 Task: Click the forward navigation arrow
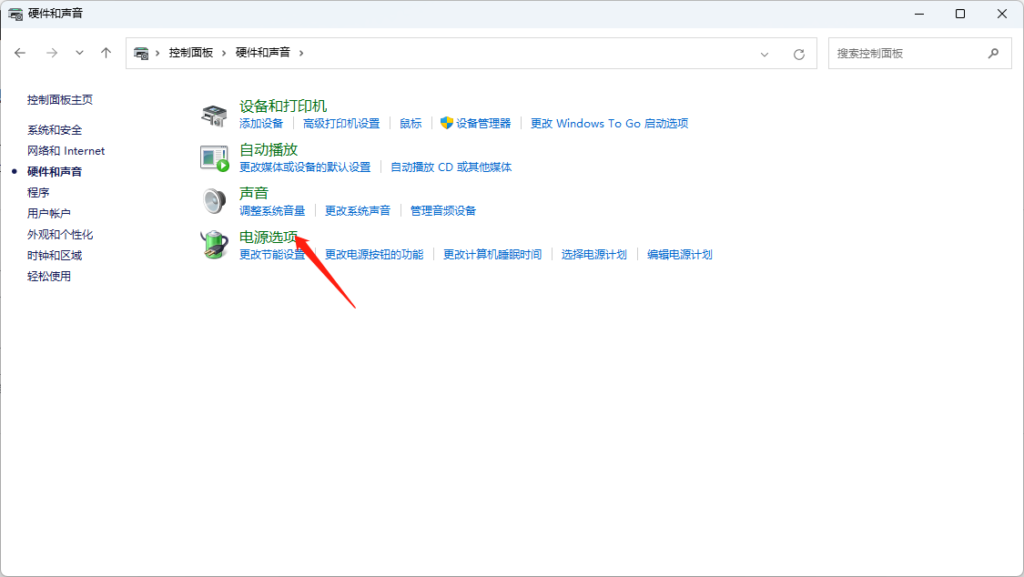pyautogui.click(x=52, y=53)
